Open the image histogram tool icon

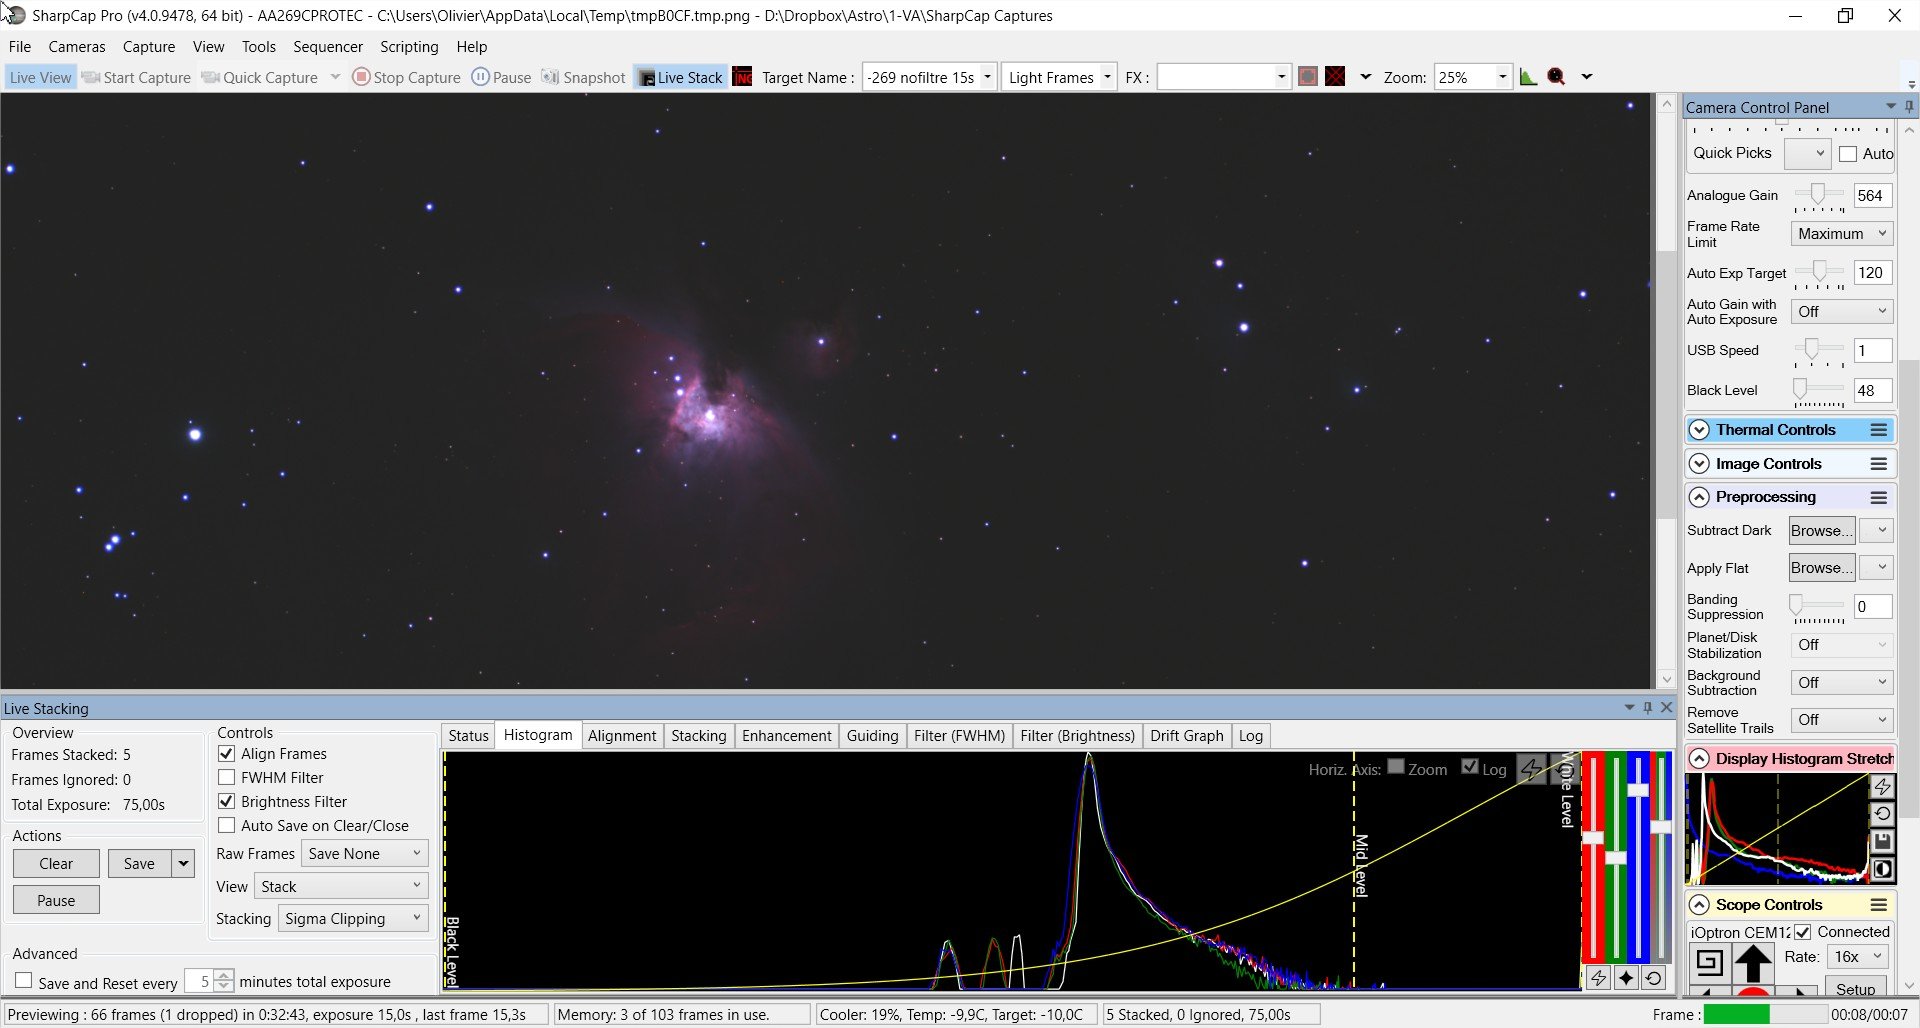point(1528,77)
